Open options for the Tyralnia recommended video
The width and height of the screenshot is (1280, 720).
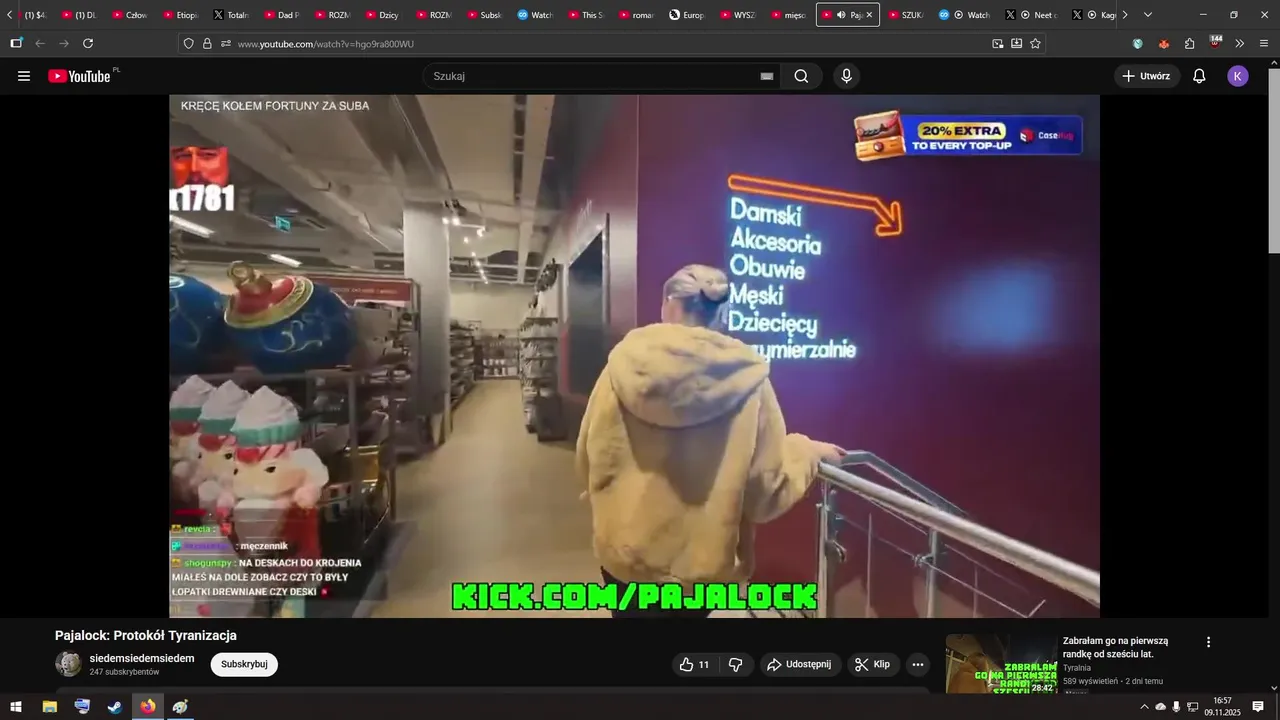[x=1208, y=642]
